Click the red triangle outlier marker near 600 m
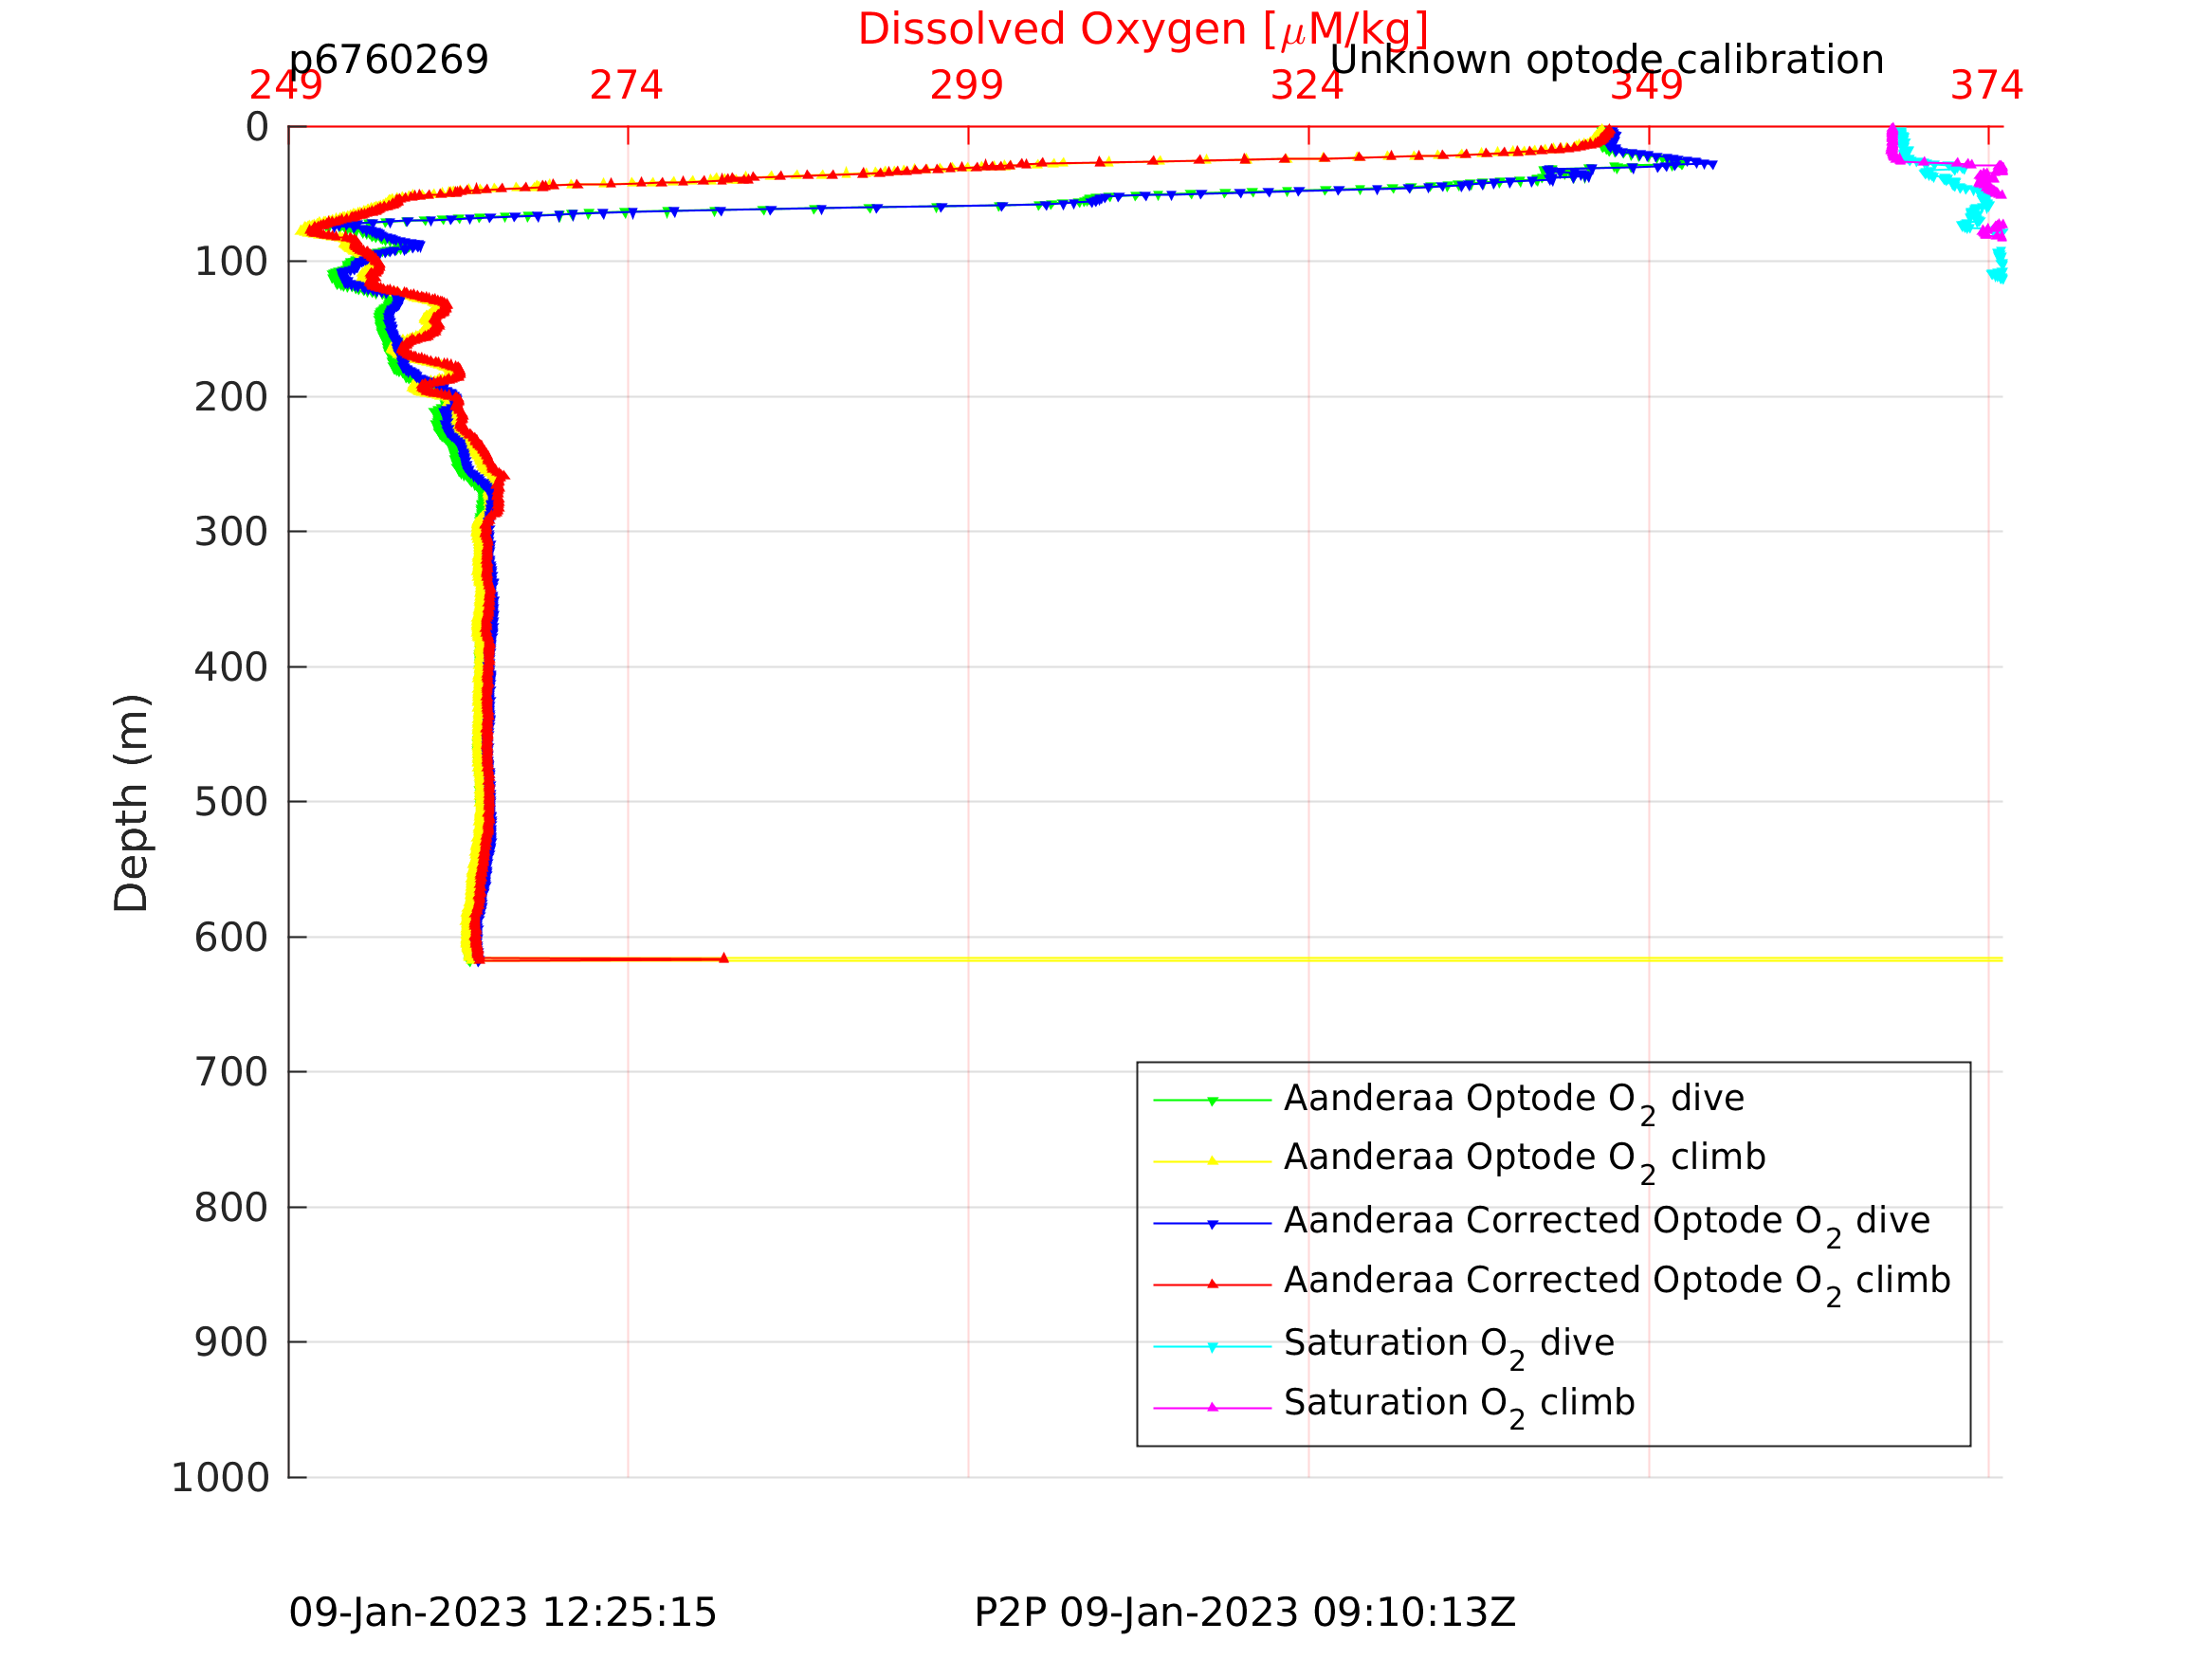2212x1659 pixels. 724,958
